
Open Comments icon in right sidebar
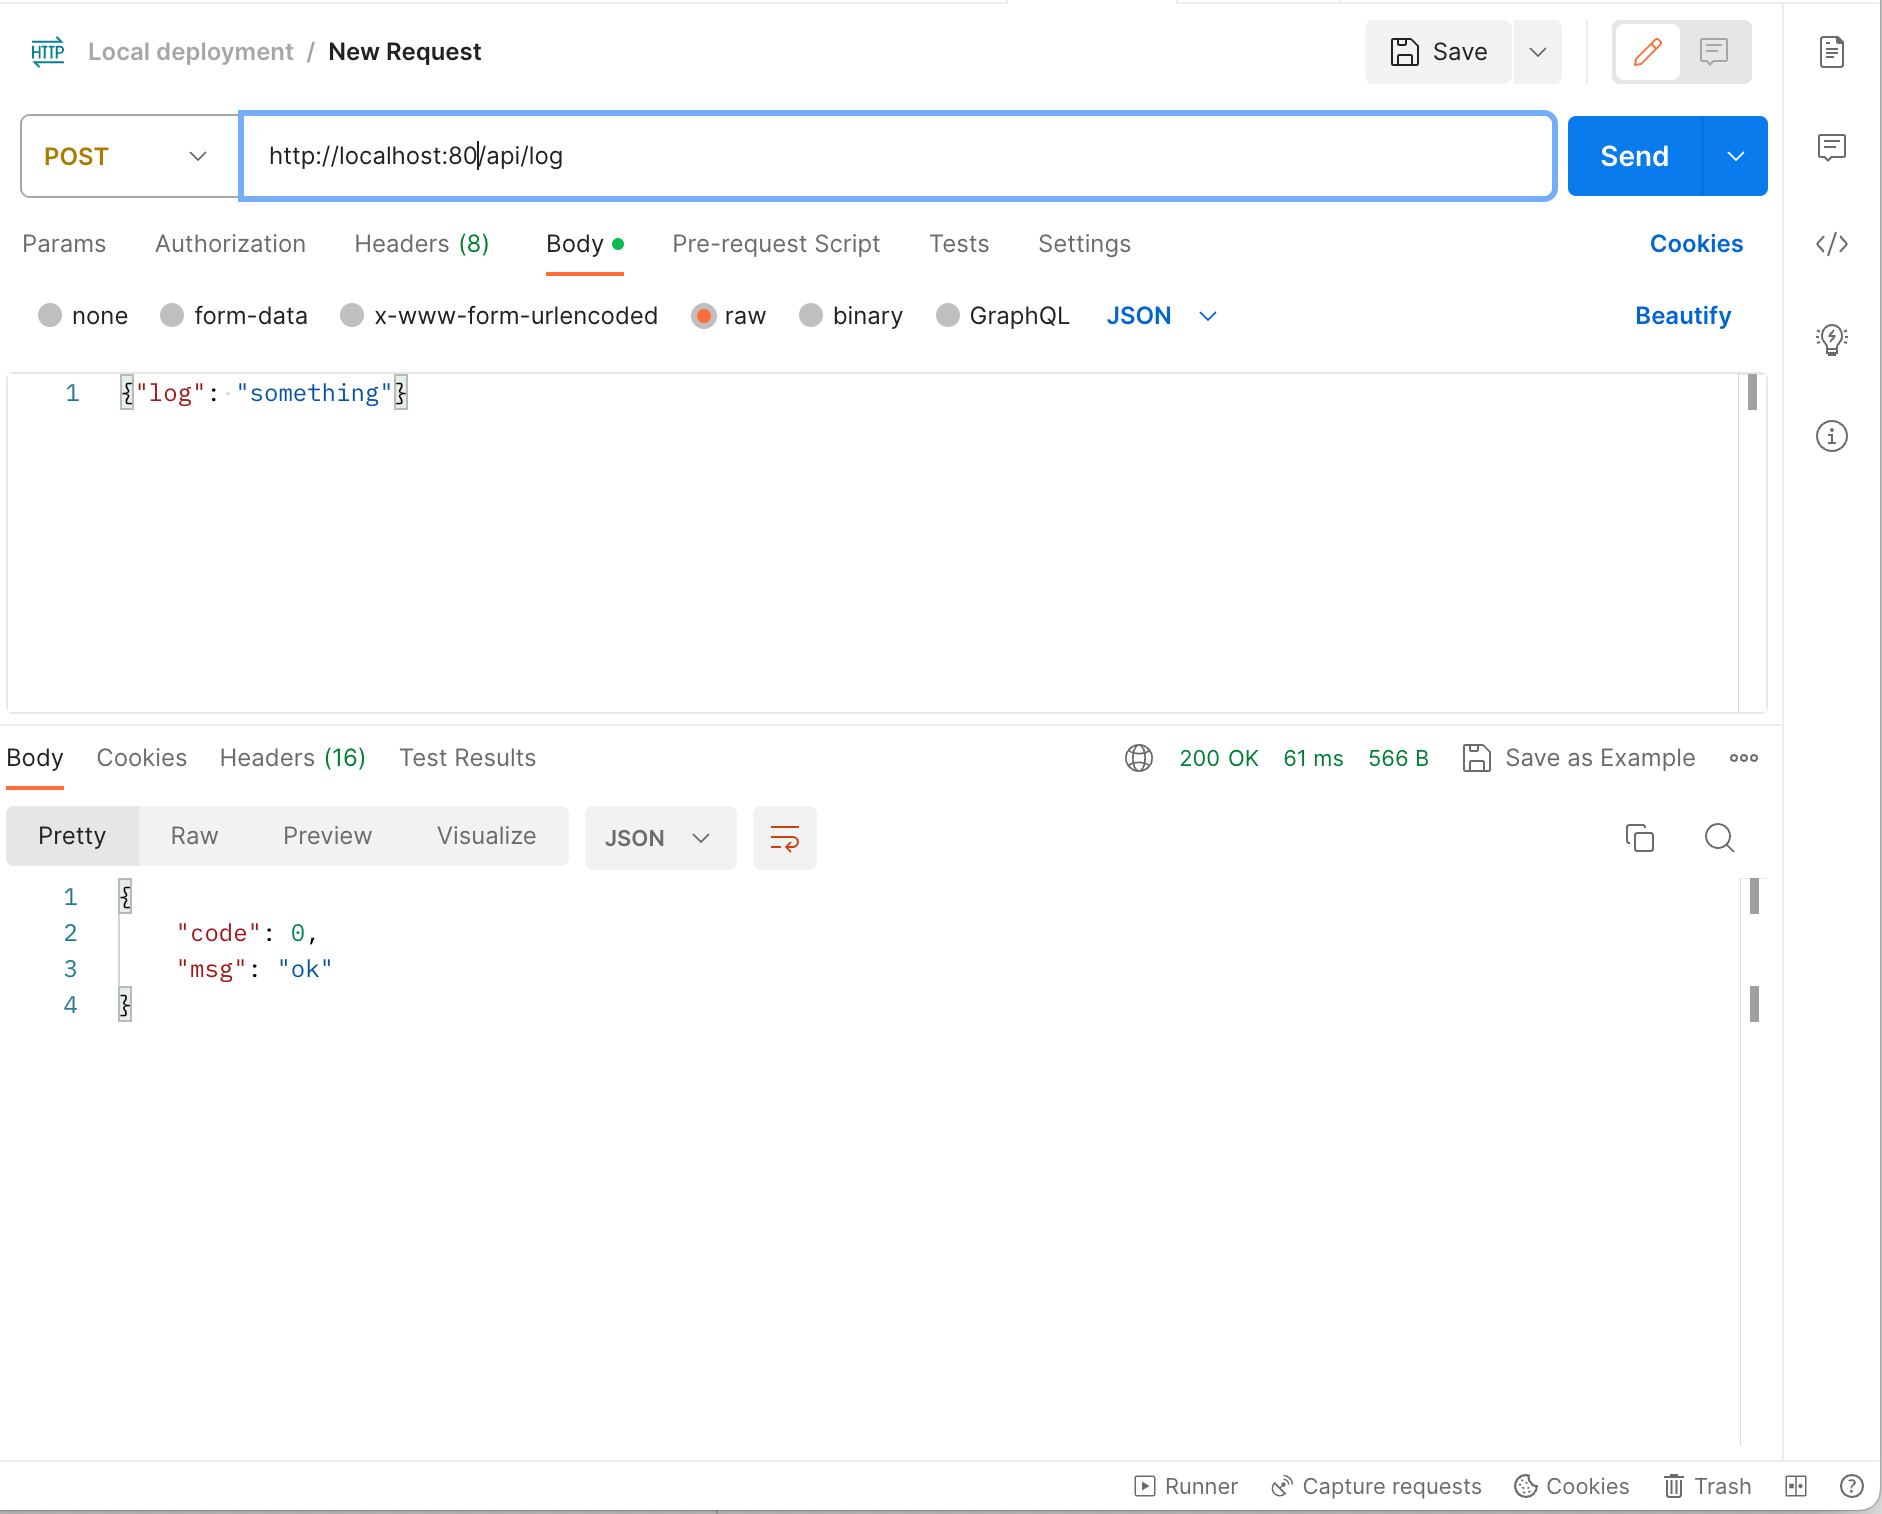(1832, 148)
